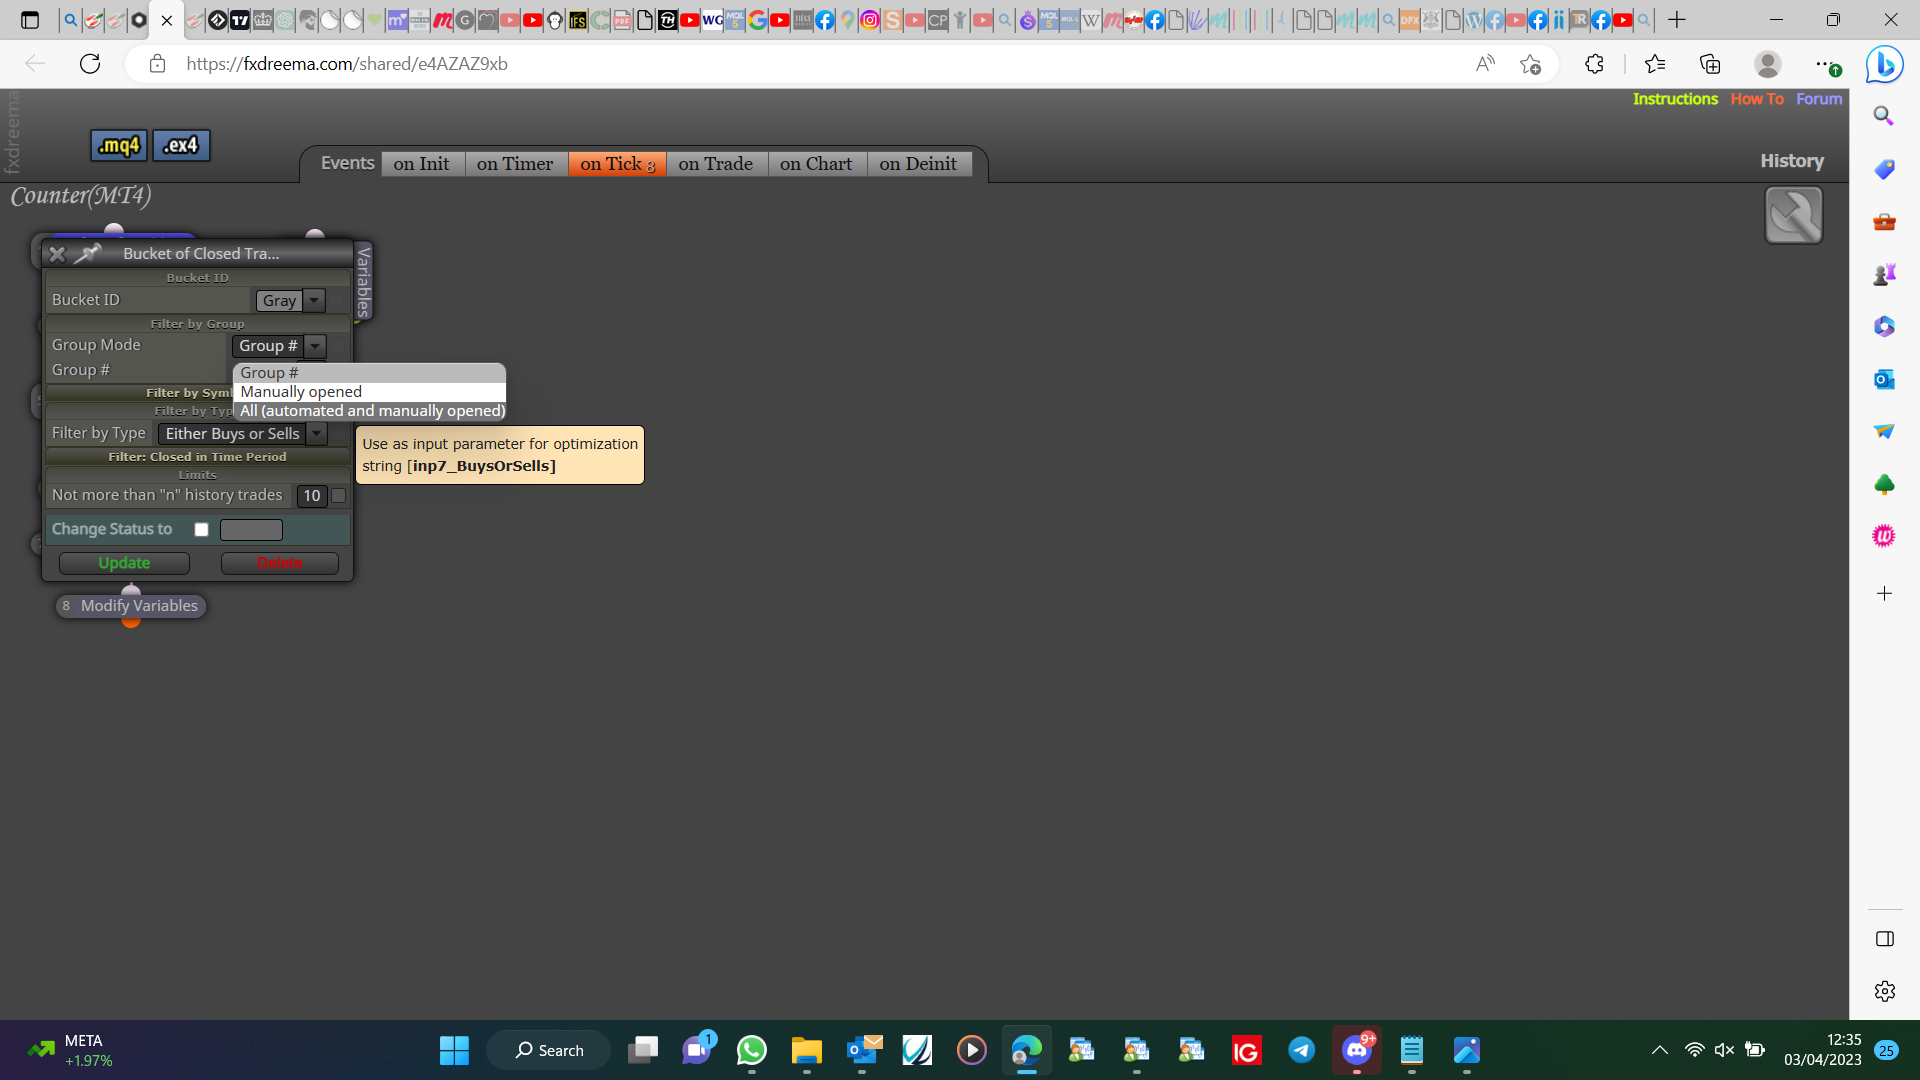
Task: Open the Favorites list
Action: (1655, 64)
